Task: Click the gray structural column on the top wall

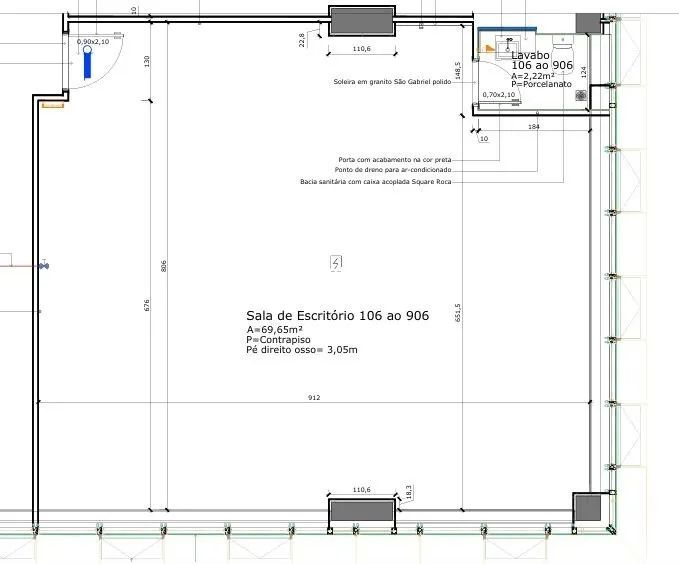Action: [x=362, y=21]
